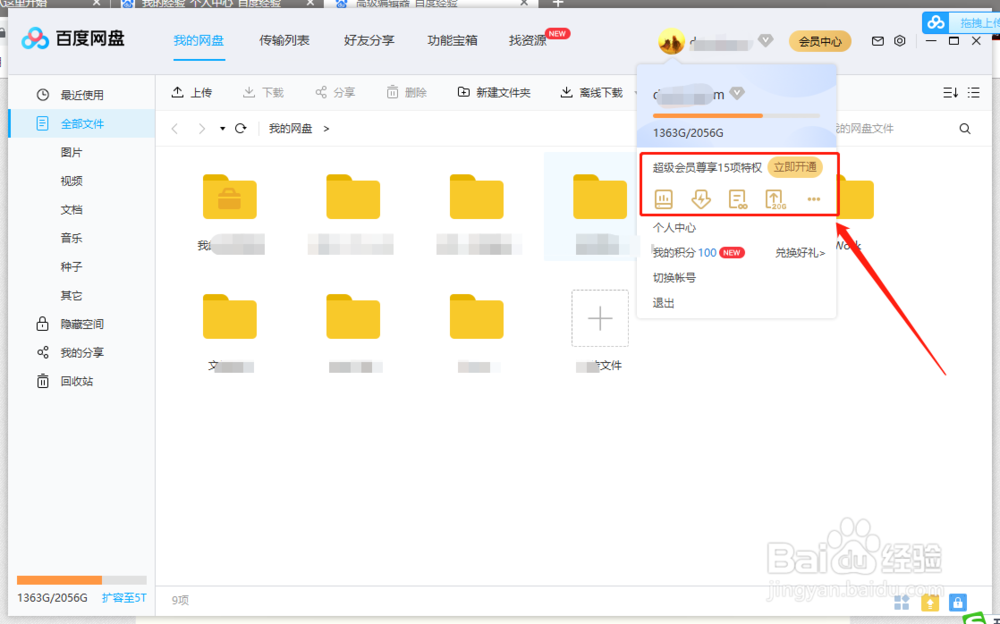The width and height of the screenshot is (1000, 624).
Task: Switch to 传输列表 tab
Action: pyautogui.click(x=284, y=41)
